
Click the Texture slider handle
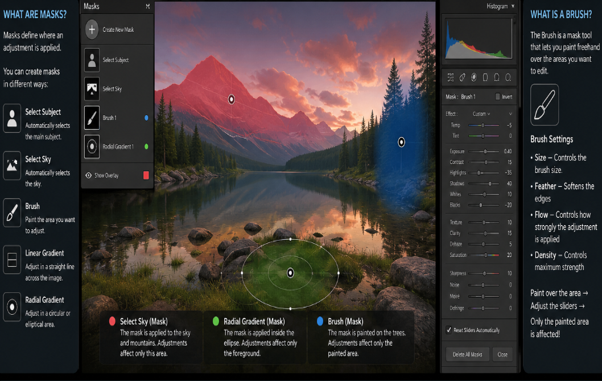(x=484, y=222)
